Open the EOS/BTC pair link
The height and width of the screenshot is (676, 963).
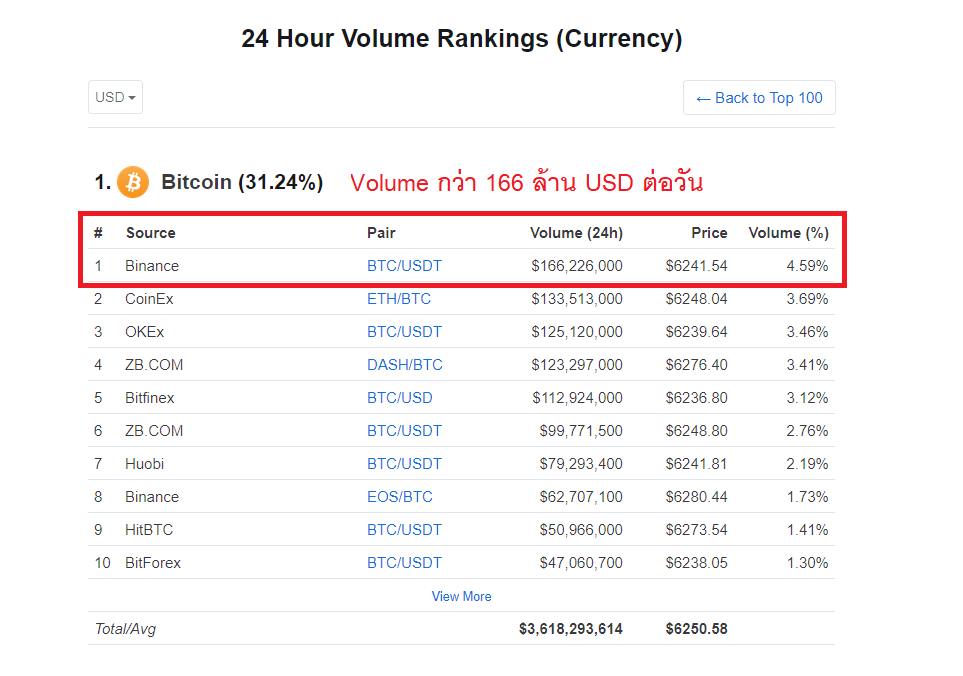tap(400, 497)
